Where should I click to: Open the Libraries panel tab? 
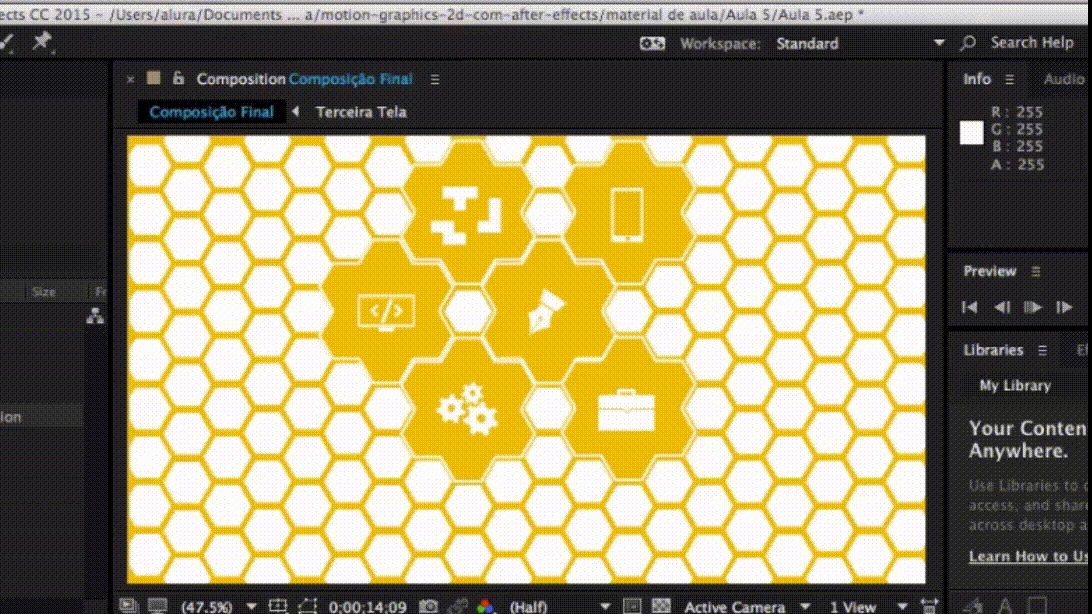click(x=992, y=350)
